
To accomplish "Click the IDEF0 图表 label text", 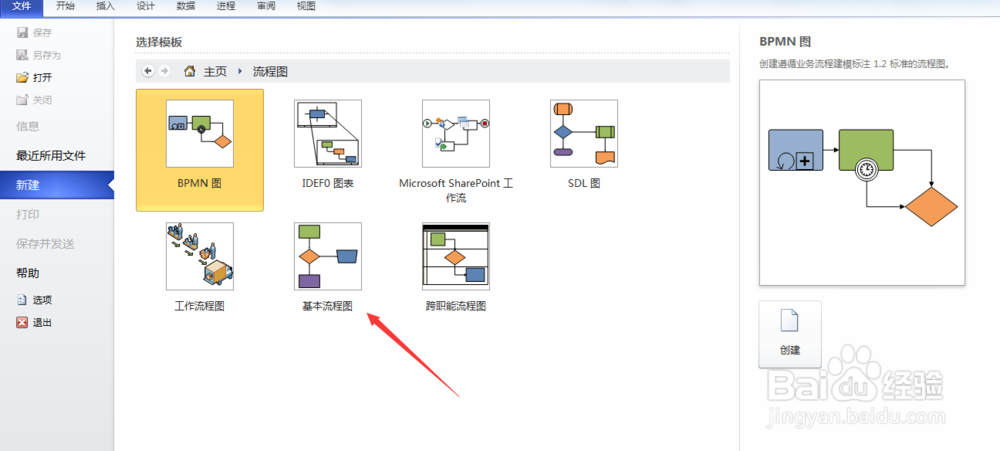I will [328, 184].
